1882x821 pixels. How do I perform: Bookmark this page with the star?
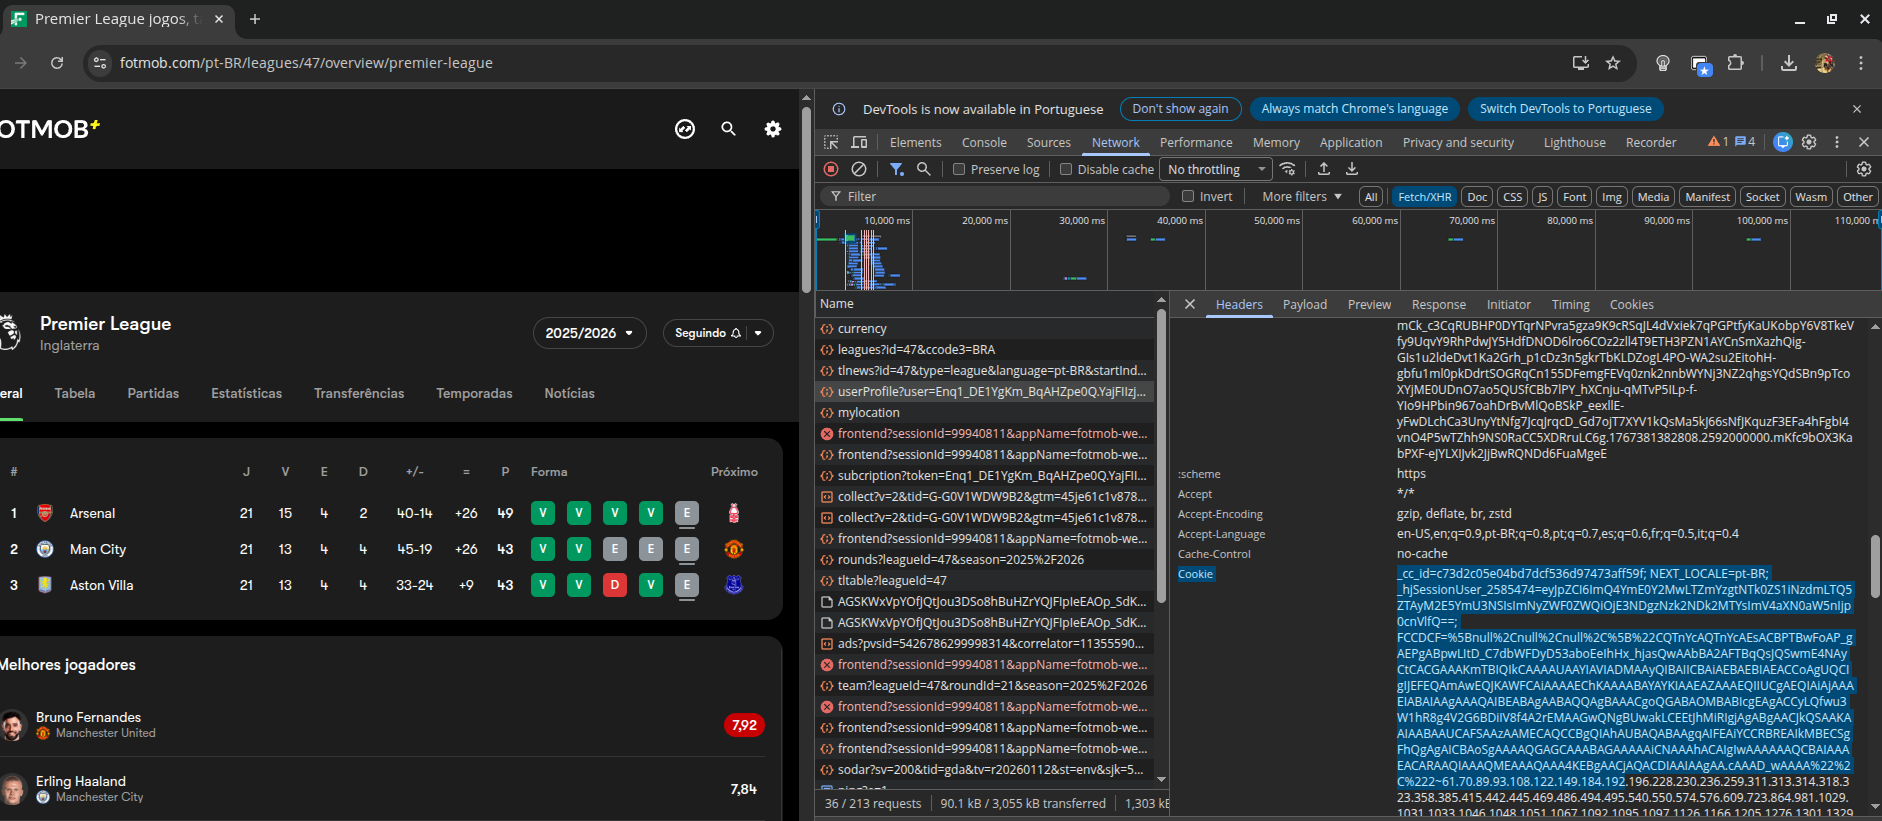[1613, 63]
